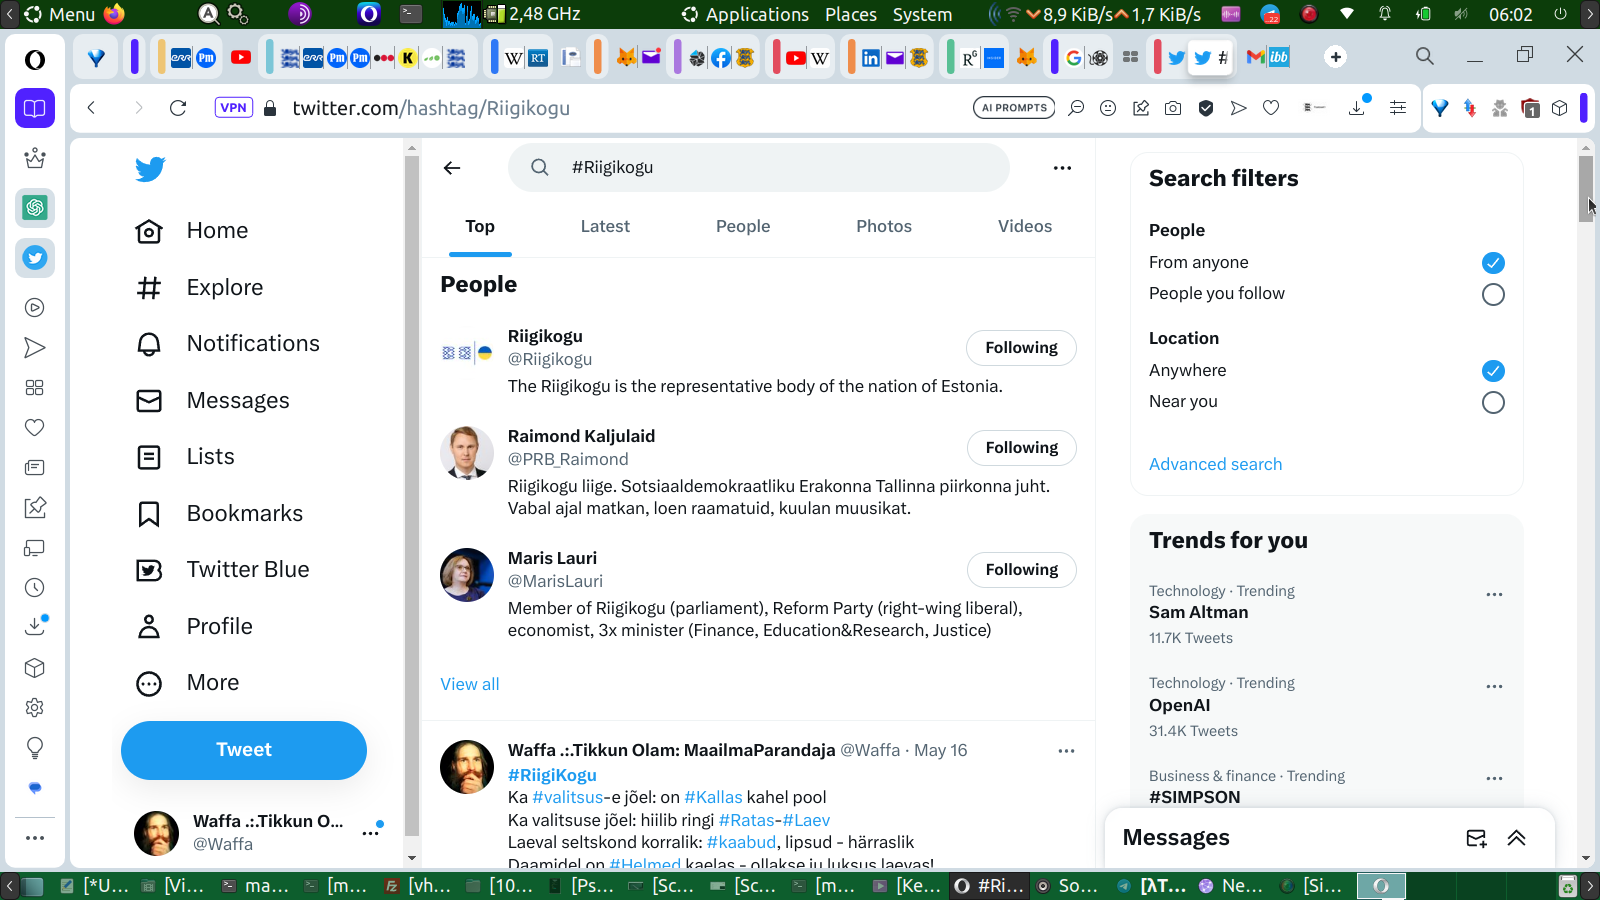Open the #Kallas hashtag link in the tweet
This screenshot has height=900, width=1600.
tap(713, 797)
